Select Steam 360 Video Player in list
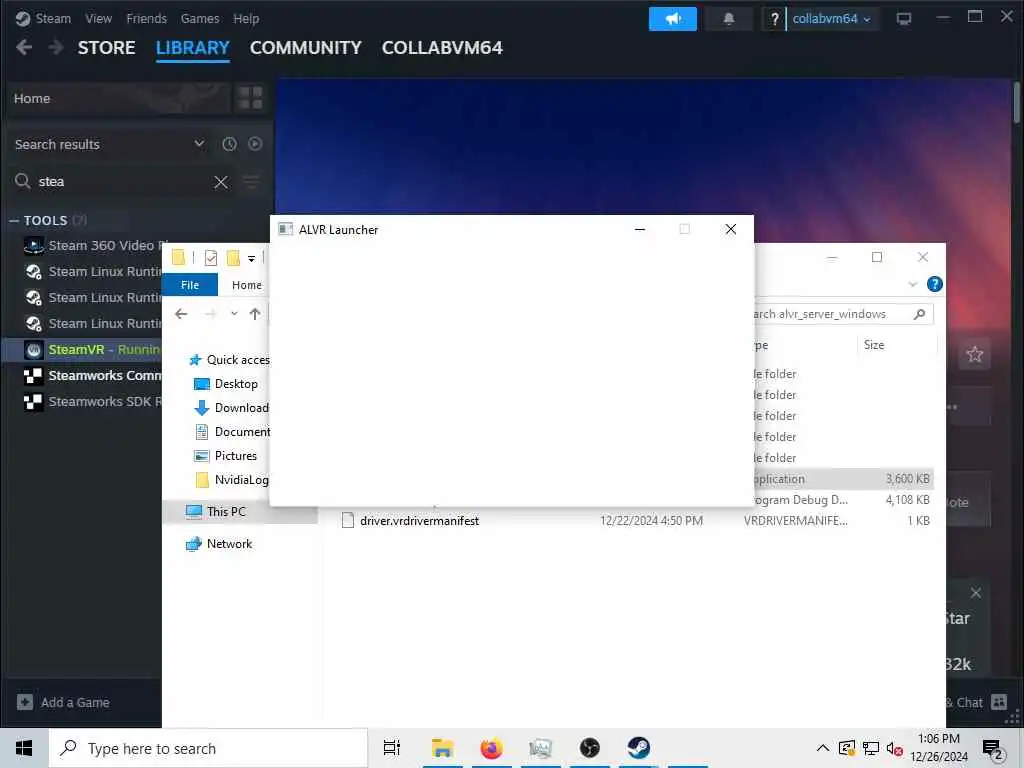This screenshot has width=1024, height=768. (91, 246)
